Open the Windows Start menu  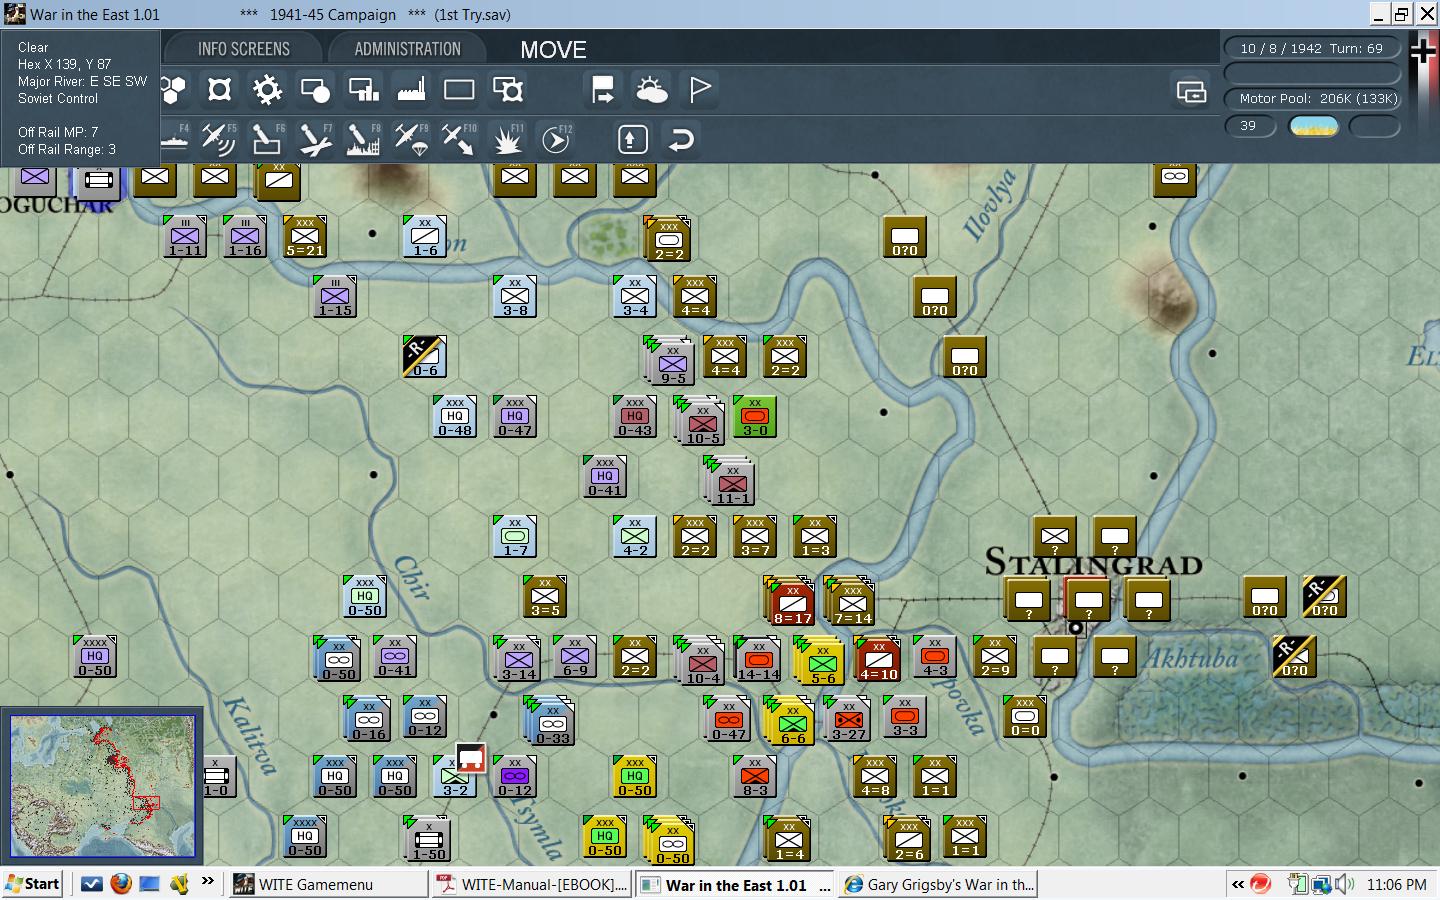(32, 884)
